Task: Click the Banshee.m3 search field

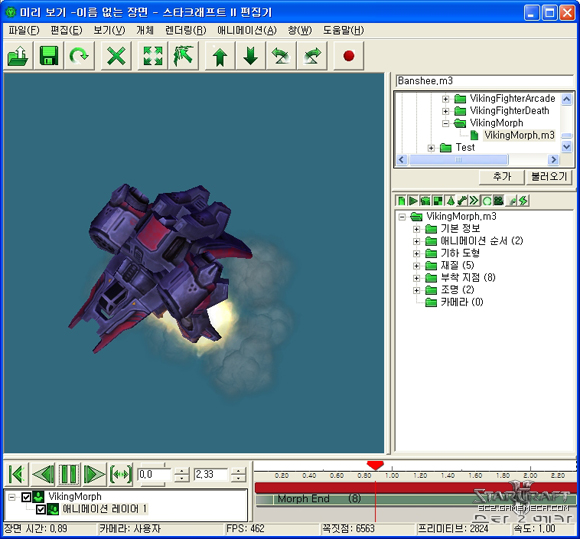Action: (x=485, y=81)
